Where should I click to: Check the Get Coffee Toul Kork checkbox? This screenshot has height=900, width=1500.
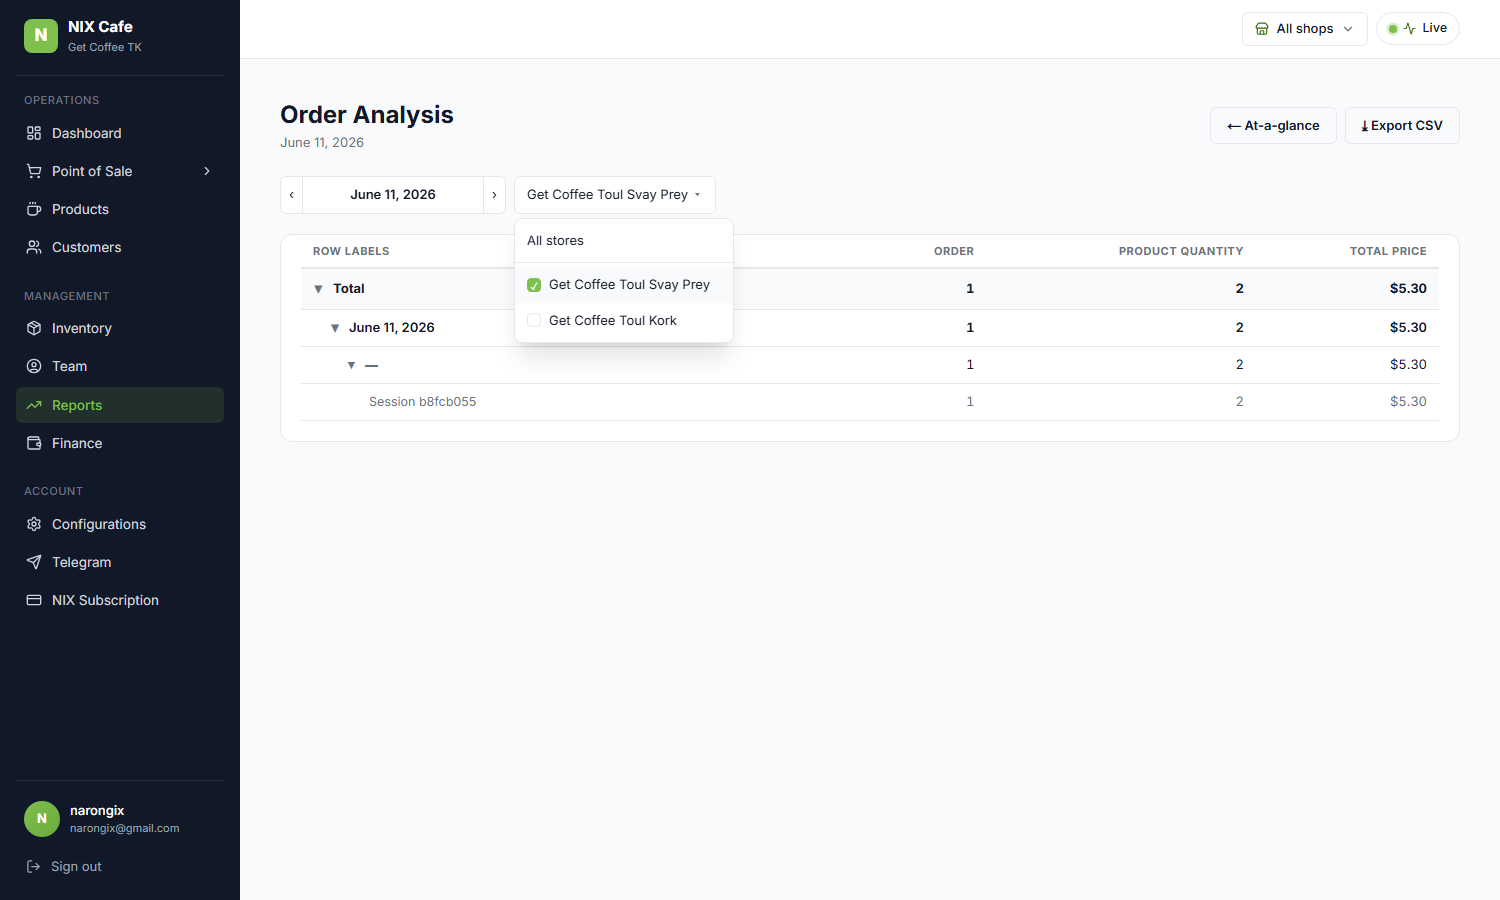(534, 320)
